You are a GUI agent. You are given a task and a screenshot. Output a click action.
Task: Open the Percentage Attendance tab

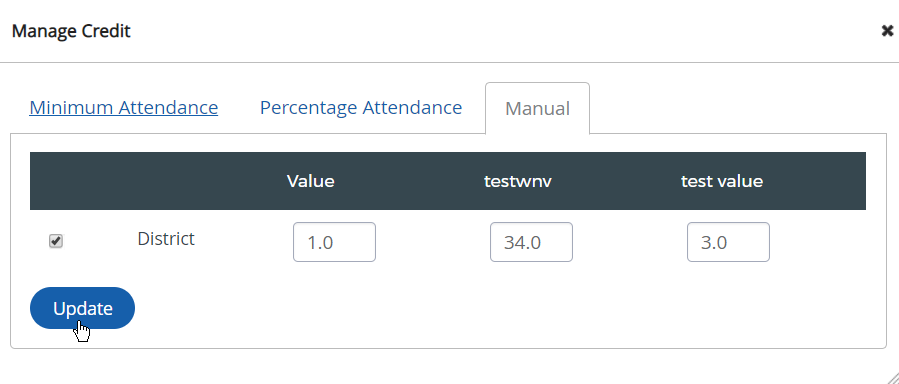tap(361, 108)
